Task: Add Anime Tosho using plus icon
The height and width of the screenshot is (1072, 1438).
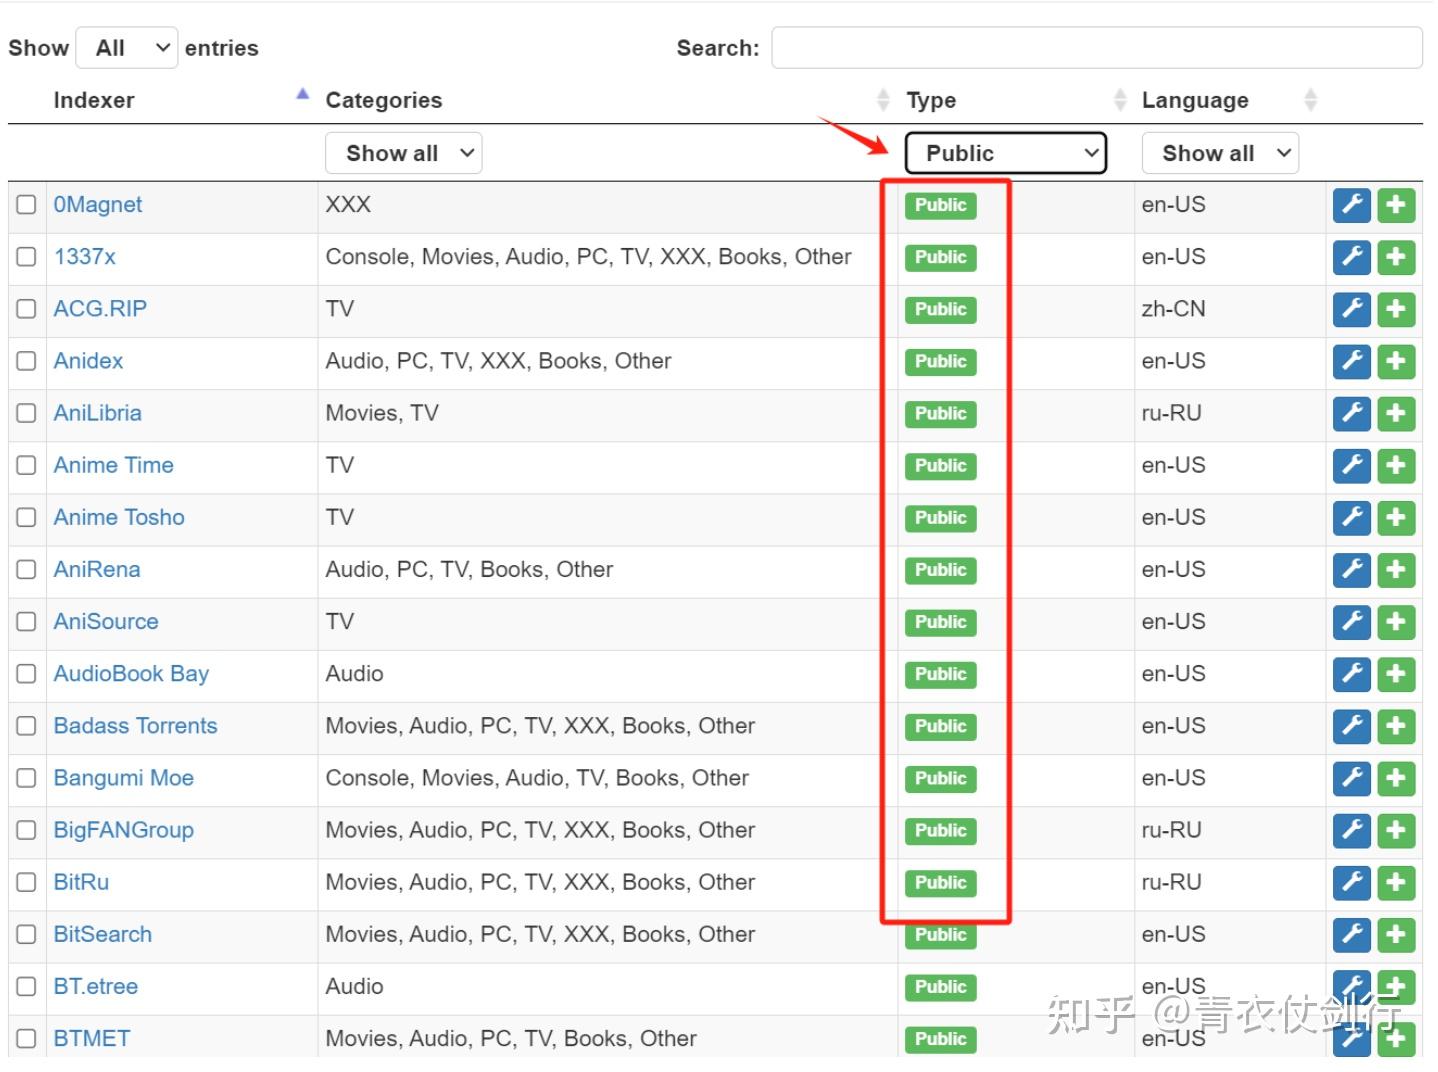Action: click(x=1396, y=517)
